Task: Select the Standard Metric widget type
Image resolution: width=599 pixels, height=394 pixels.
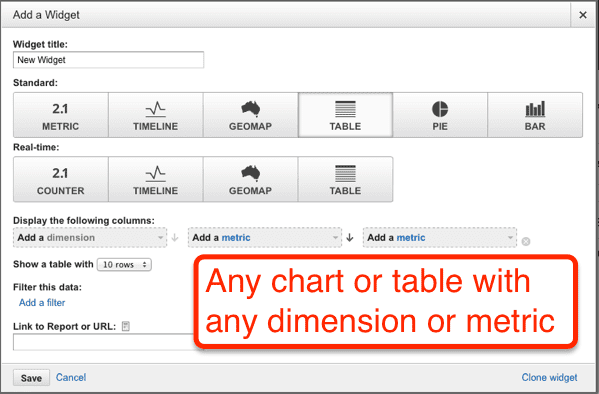Action: coord(61,115)
